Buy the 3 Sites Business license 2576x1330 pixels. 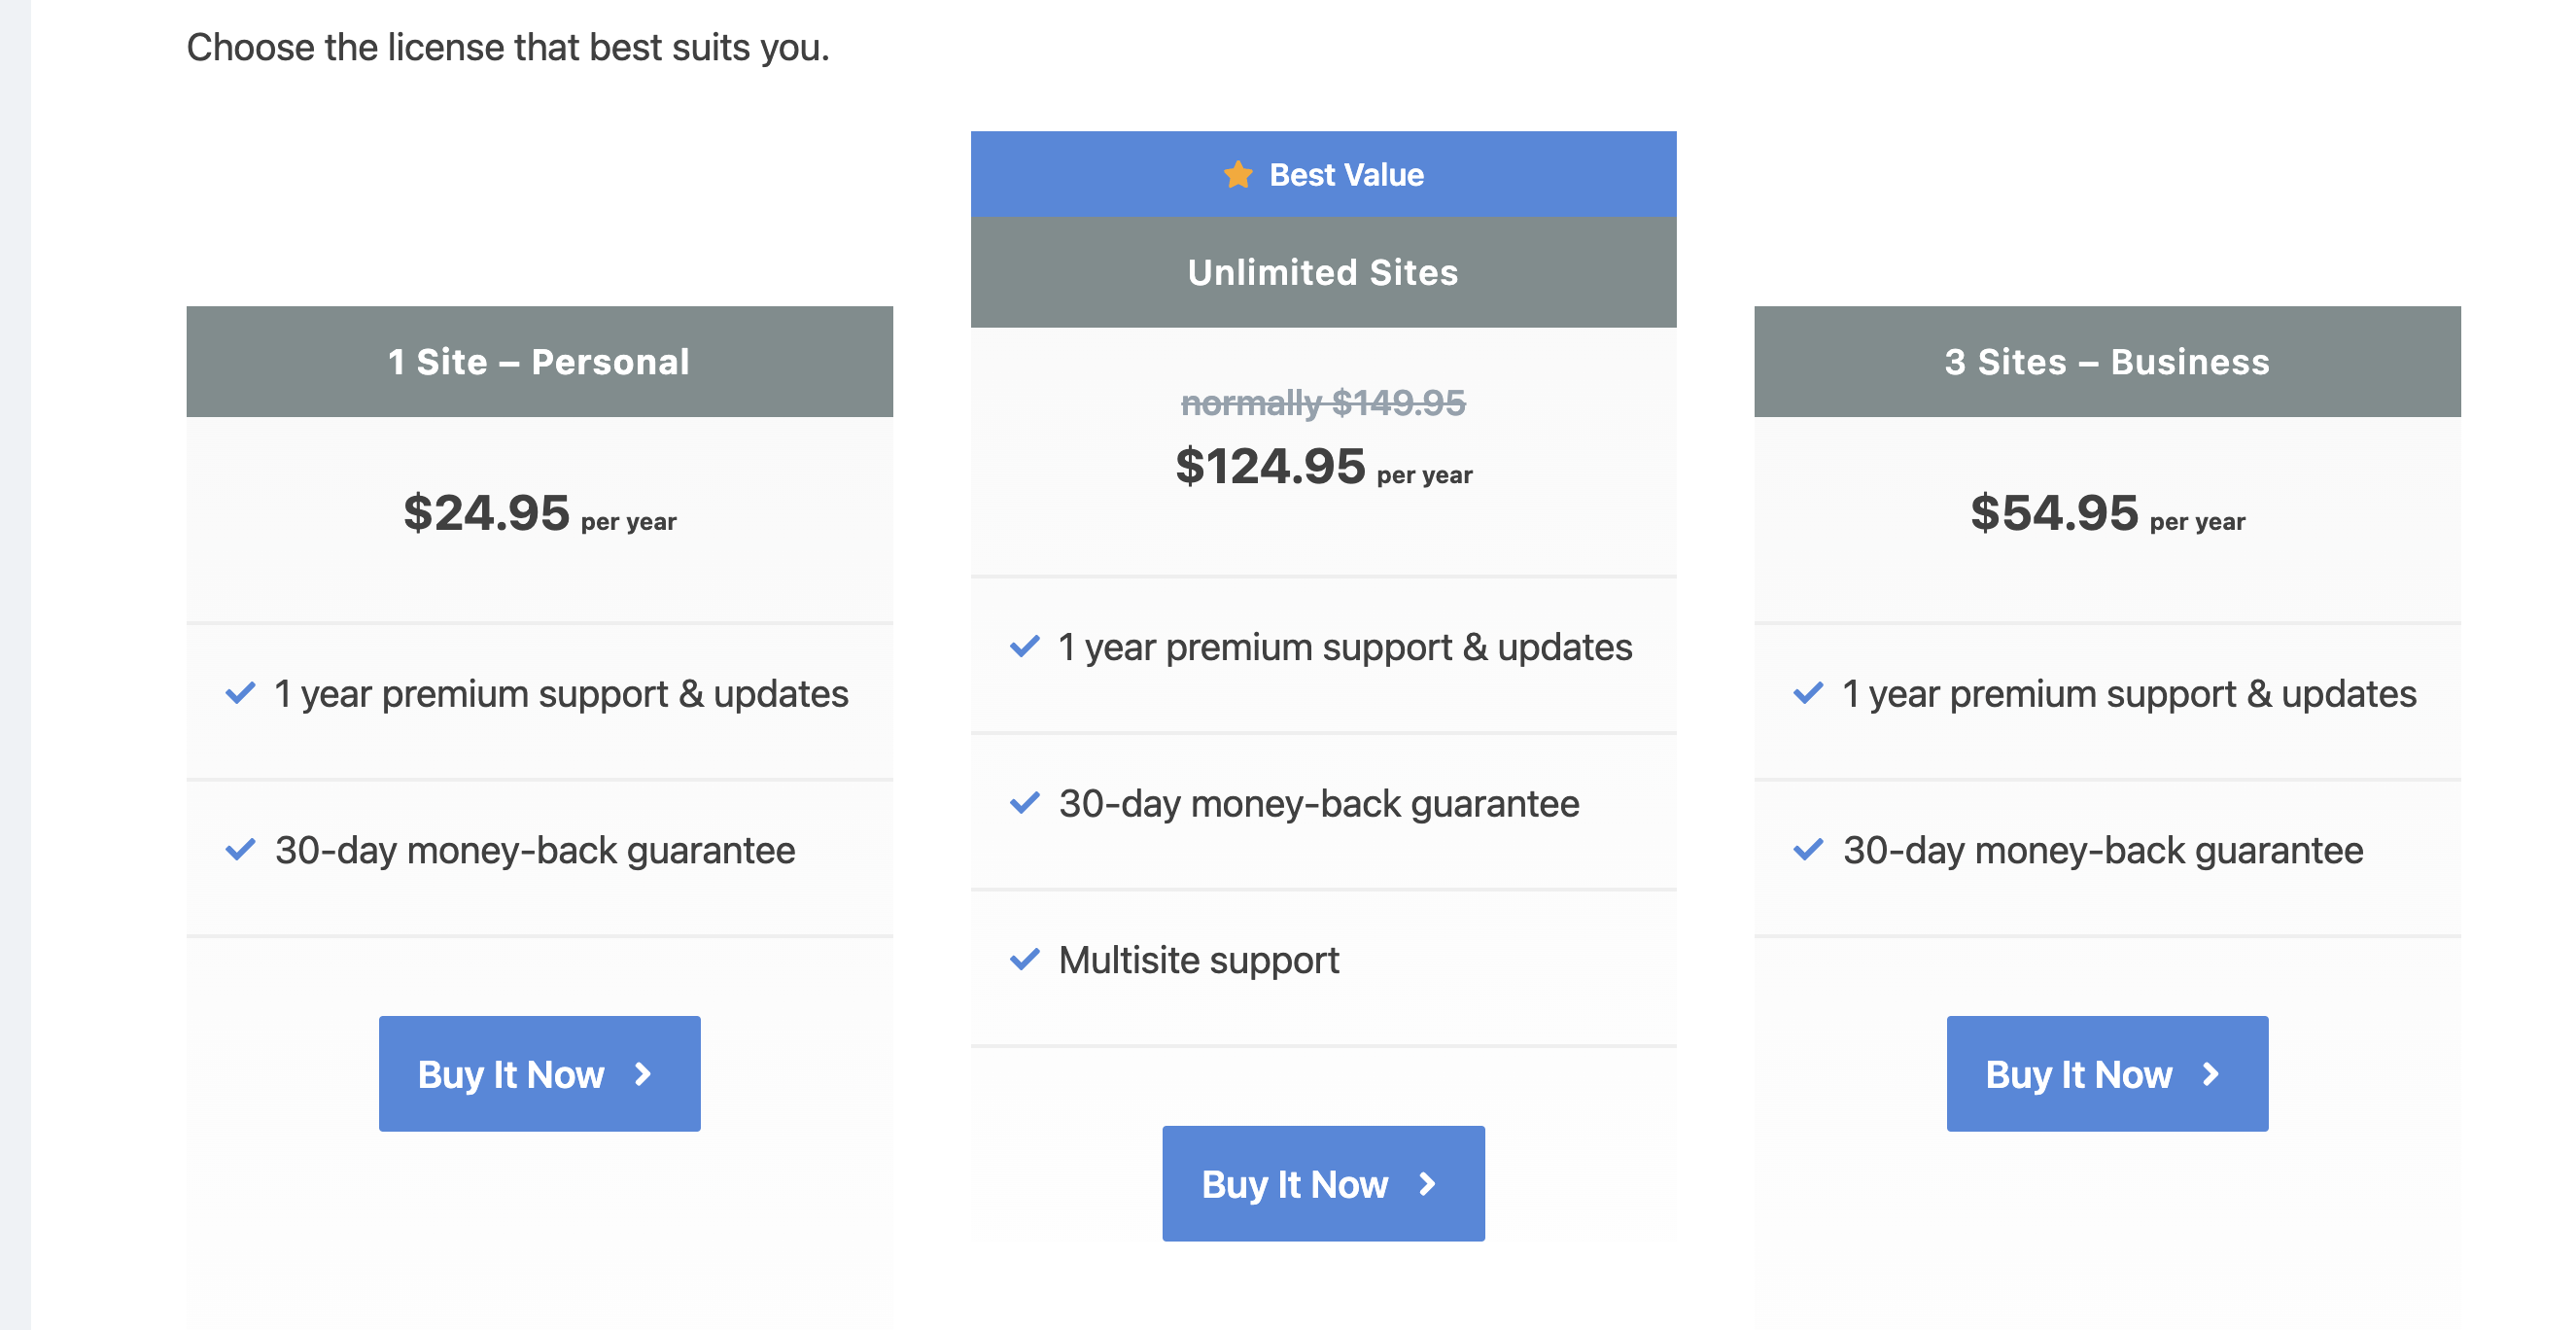coord(2107,1074)
